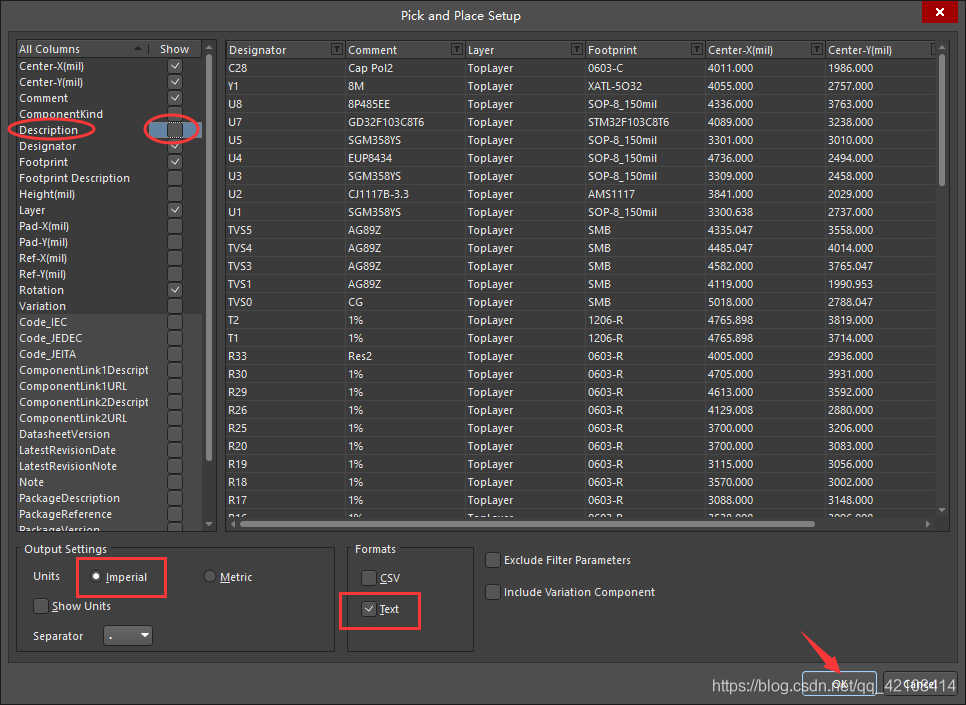Sort table by Footprint header
Viewport: 966px width, 705px height.
[x=644, y=49]
